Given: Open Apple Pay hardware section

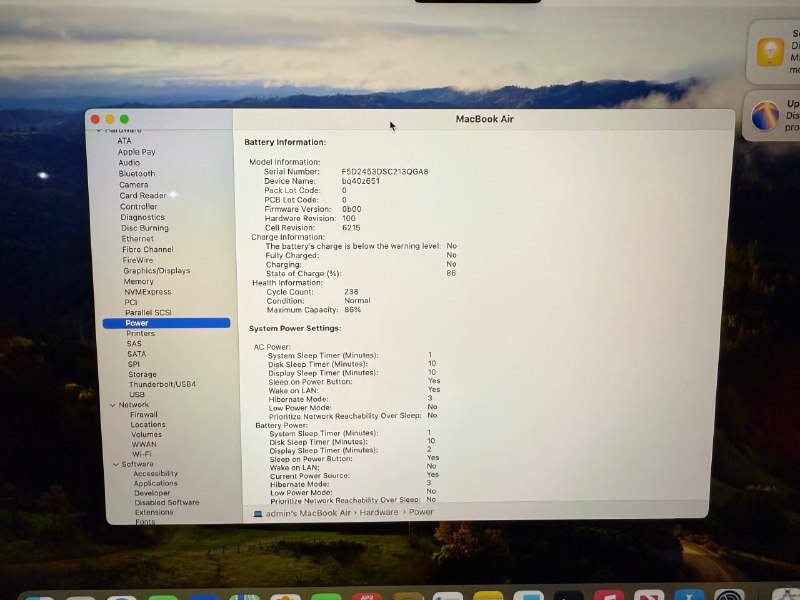Looking at the screenshot, I should 136,152.
